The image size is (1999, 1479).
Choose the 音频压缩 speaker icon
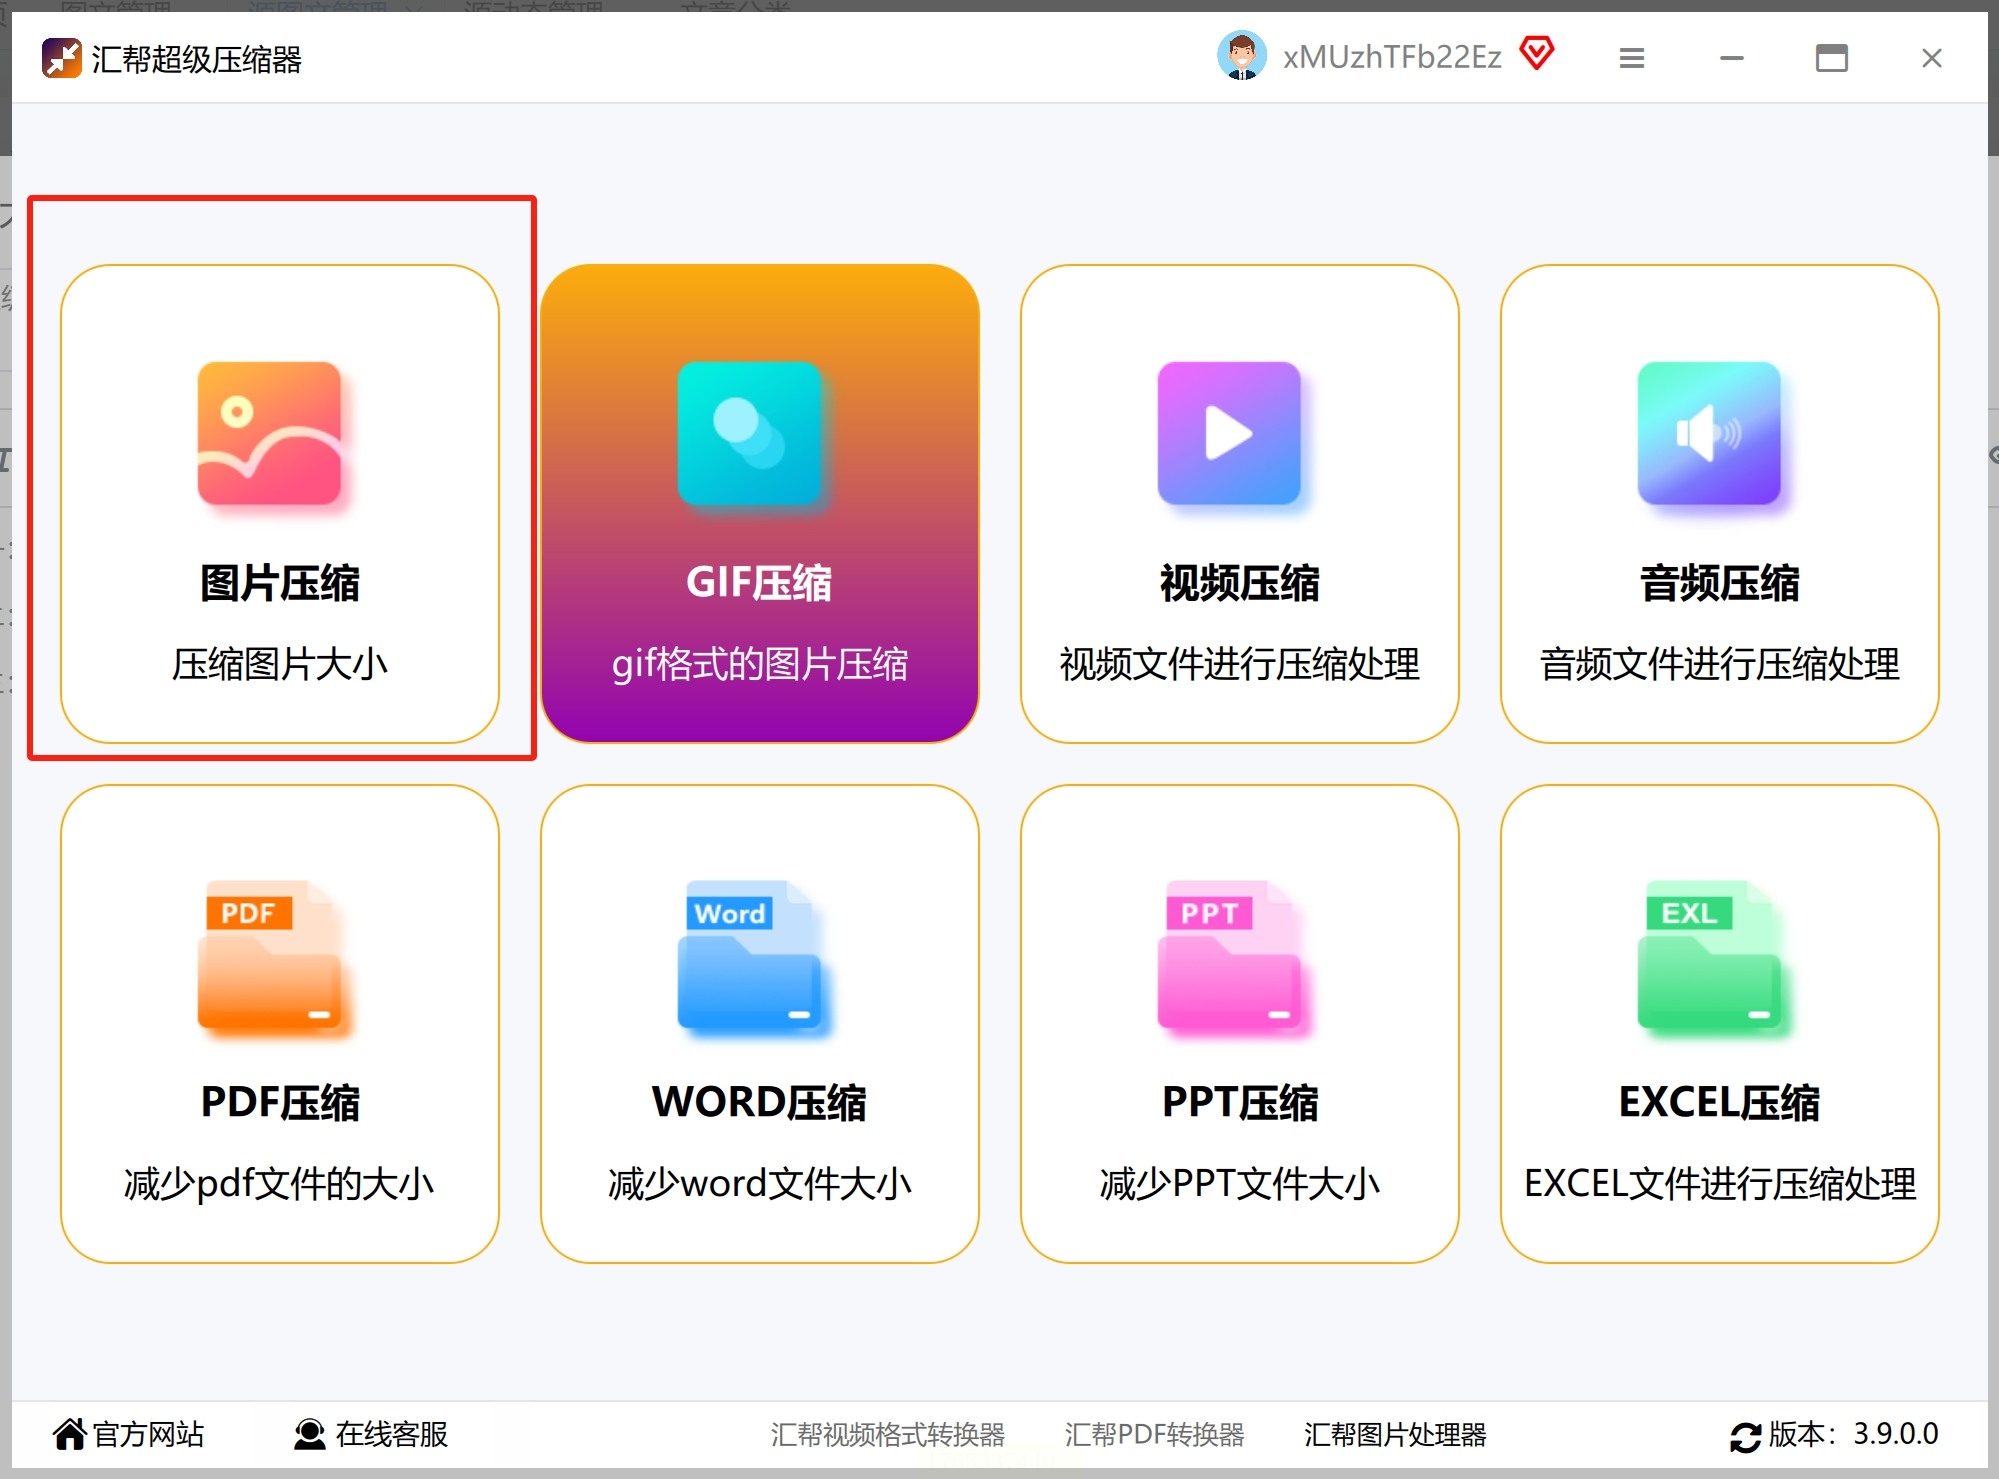click(x=1709, y=434)
